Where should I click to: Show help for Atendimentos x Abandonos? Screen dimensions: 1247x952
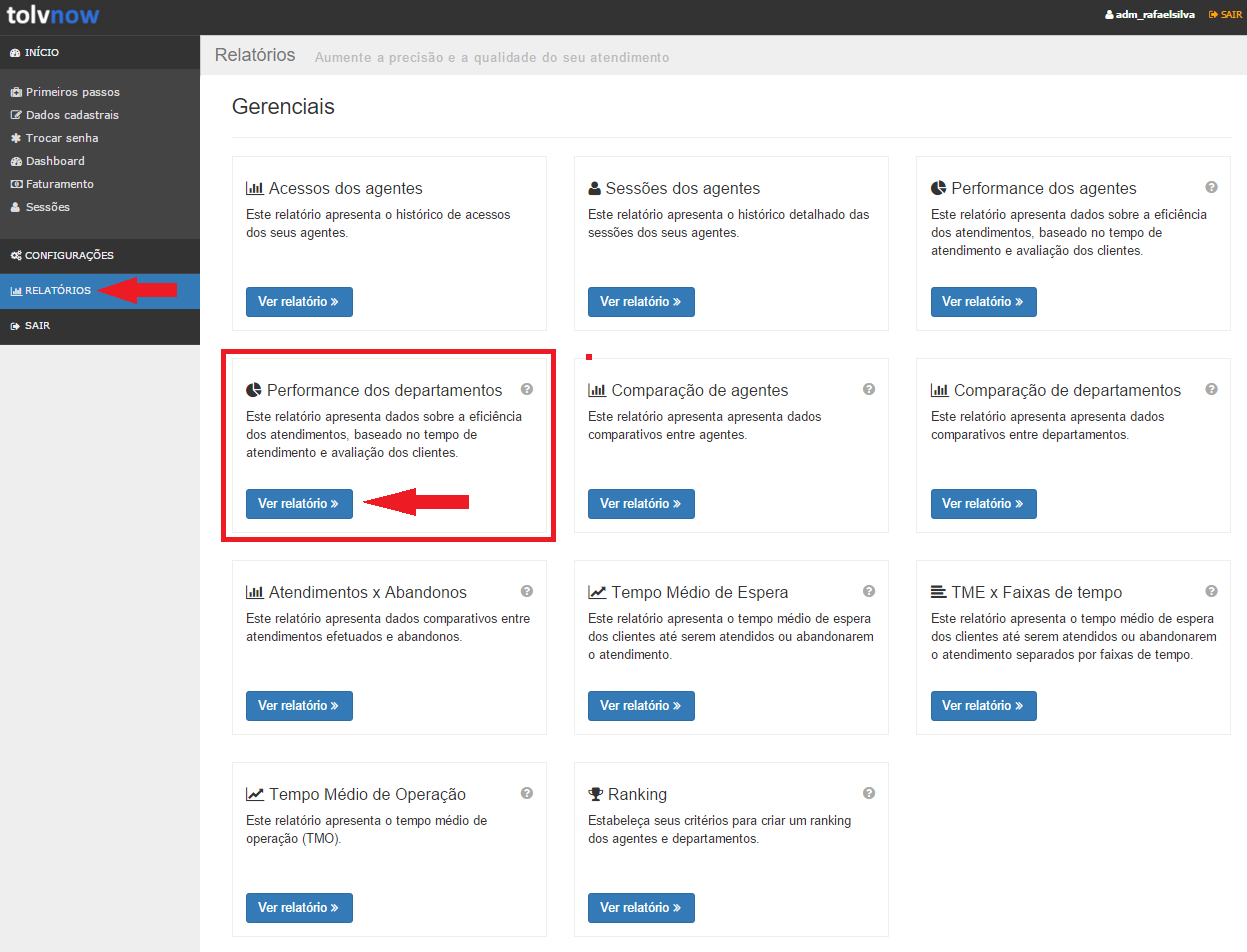pyautogui.click(x=527, y=591)
